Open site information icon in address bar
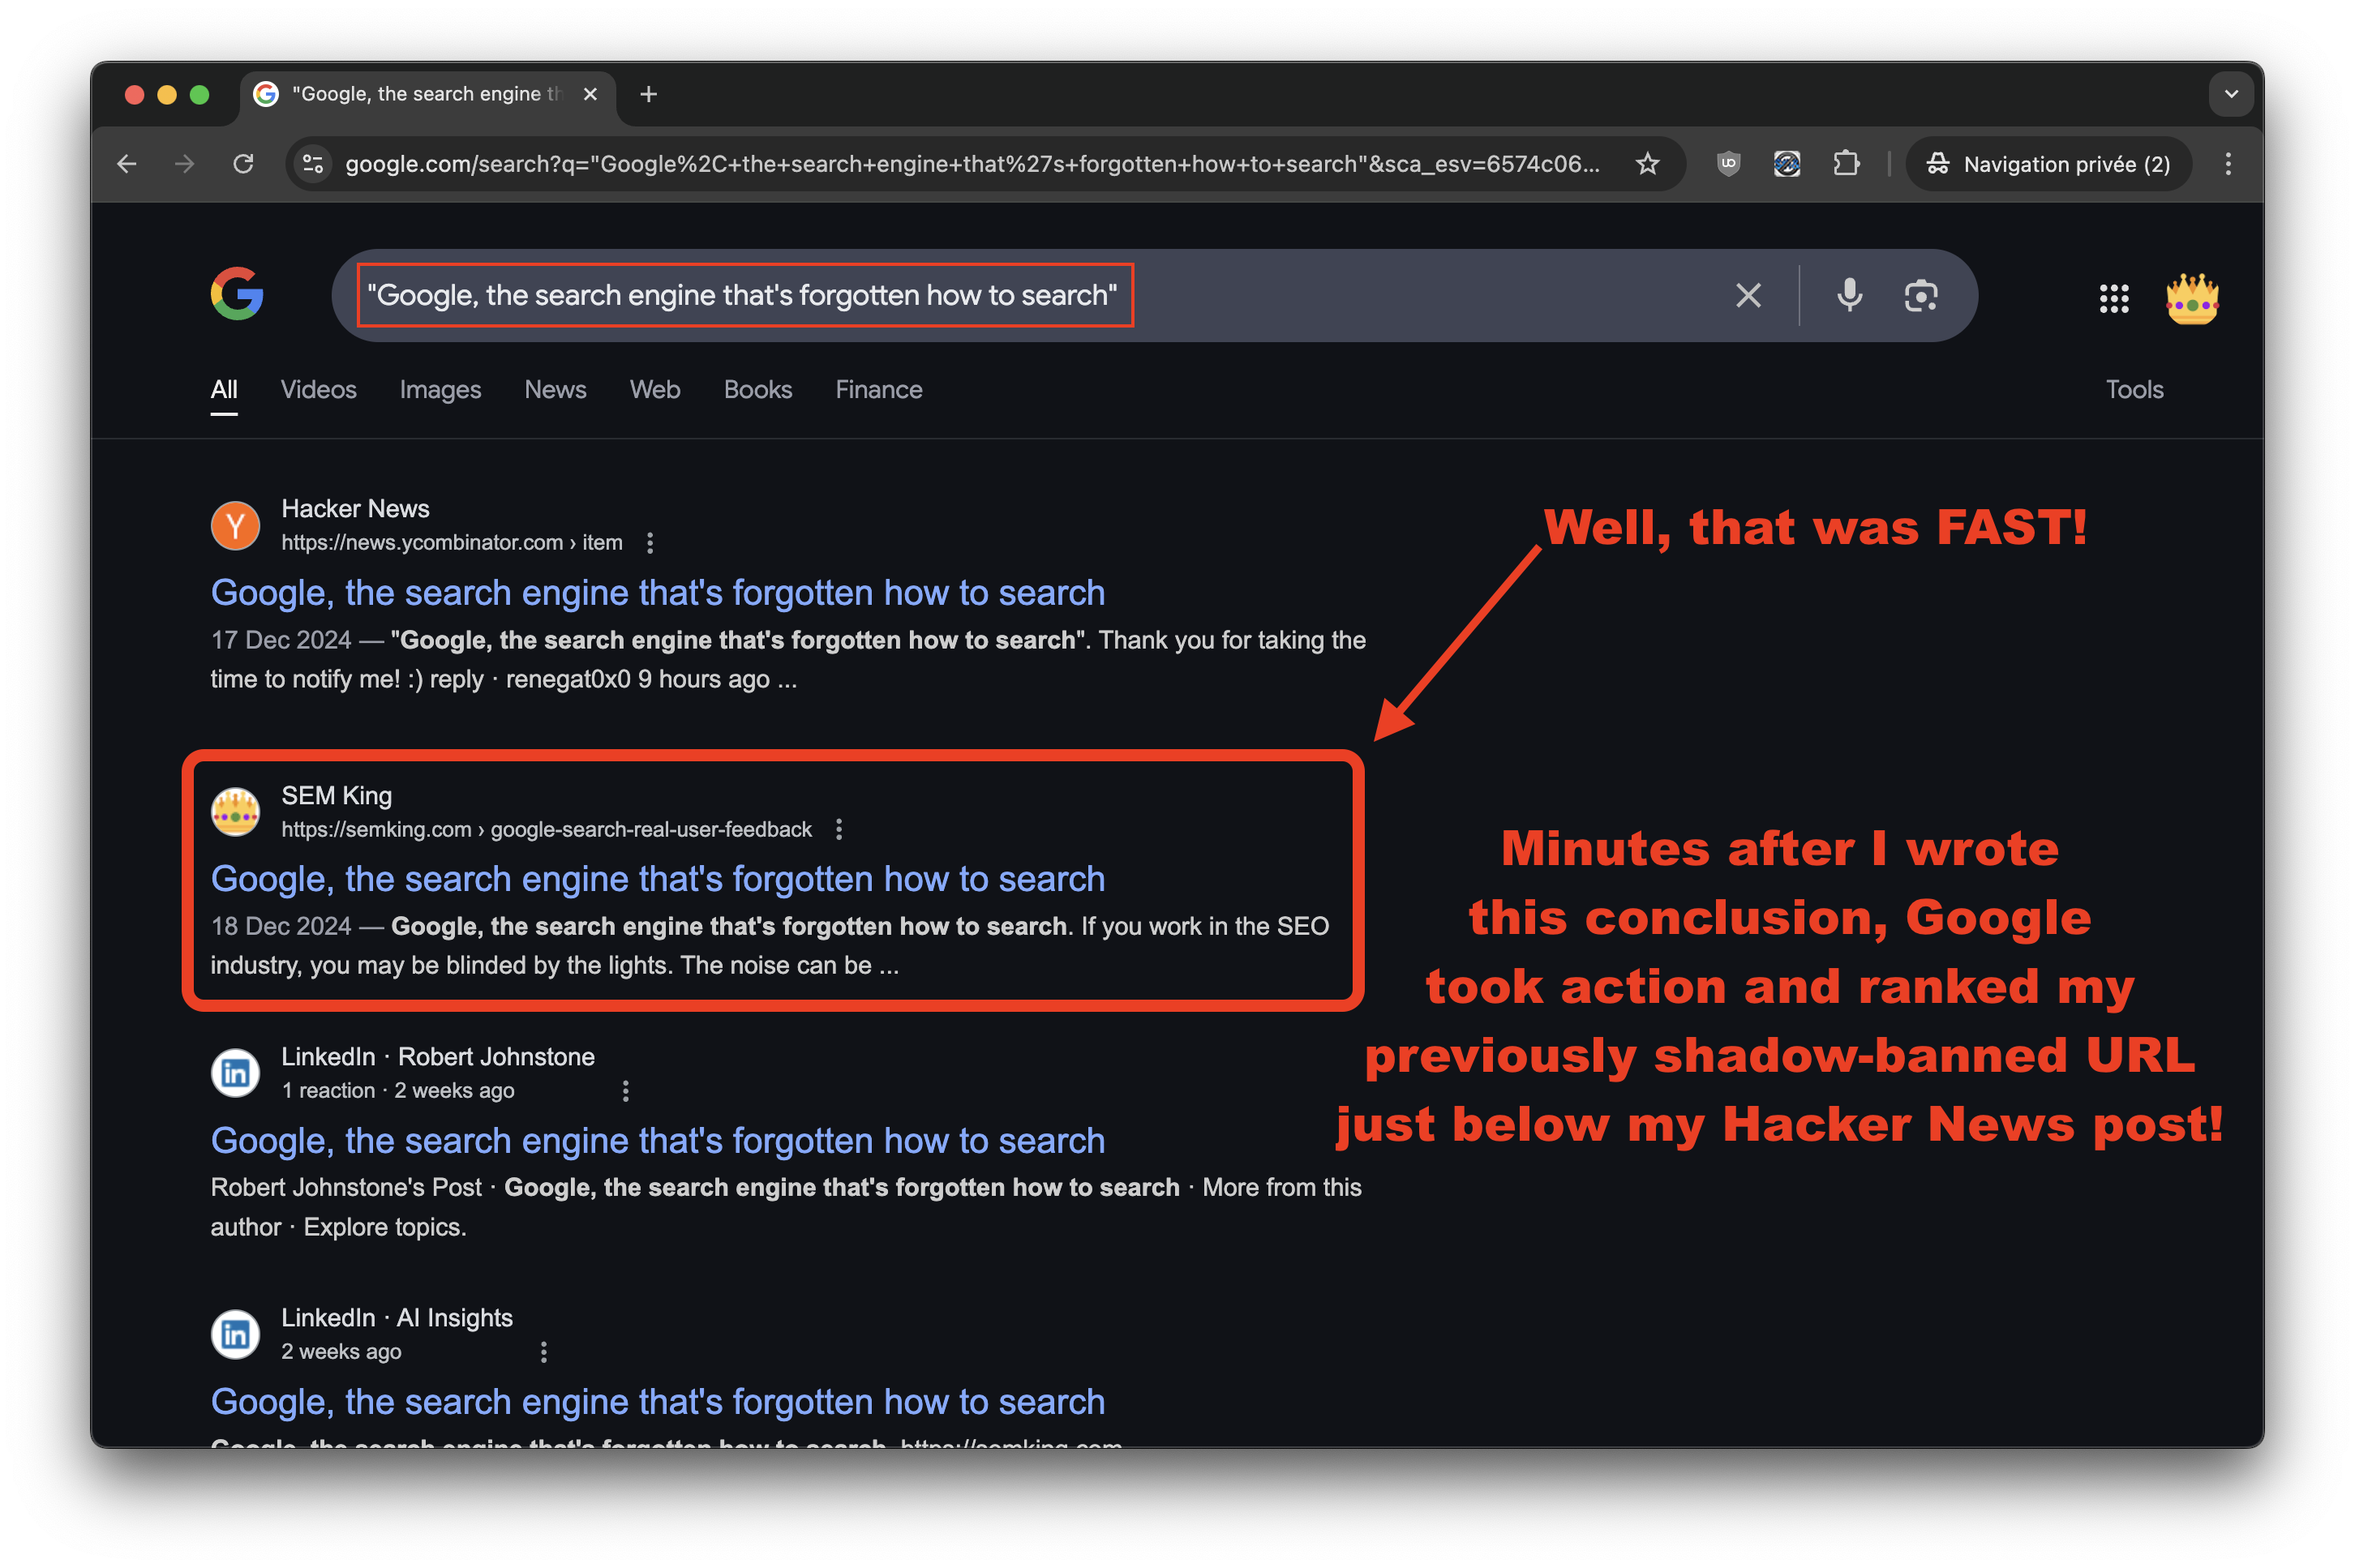 (313, 164)
